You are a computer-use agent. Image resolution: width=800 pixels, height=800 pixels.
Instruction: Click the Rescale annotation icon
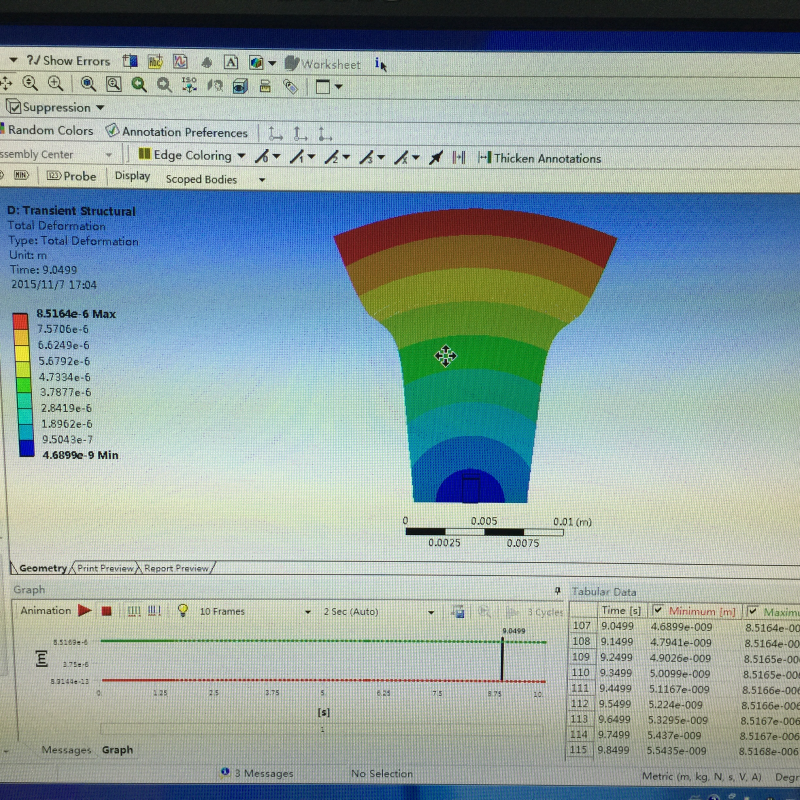click(x=265, y=86)
